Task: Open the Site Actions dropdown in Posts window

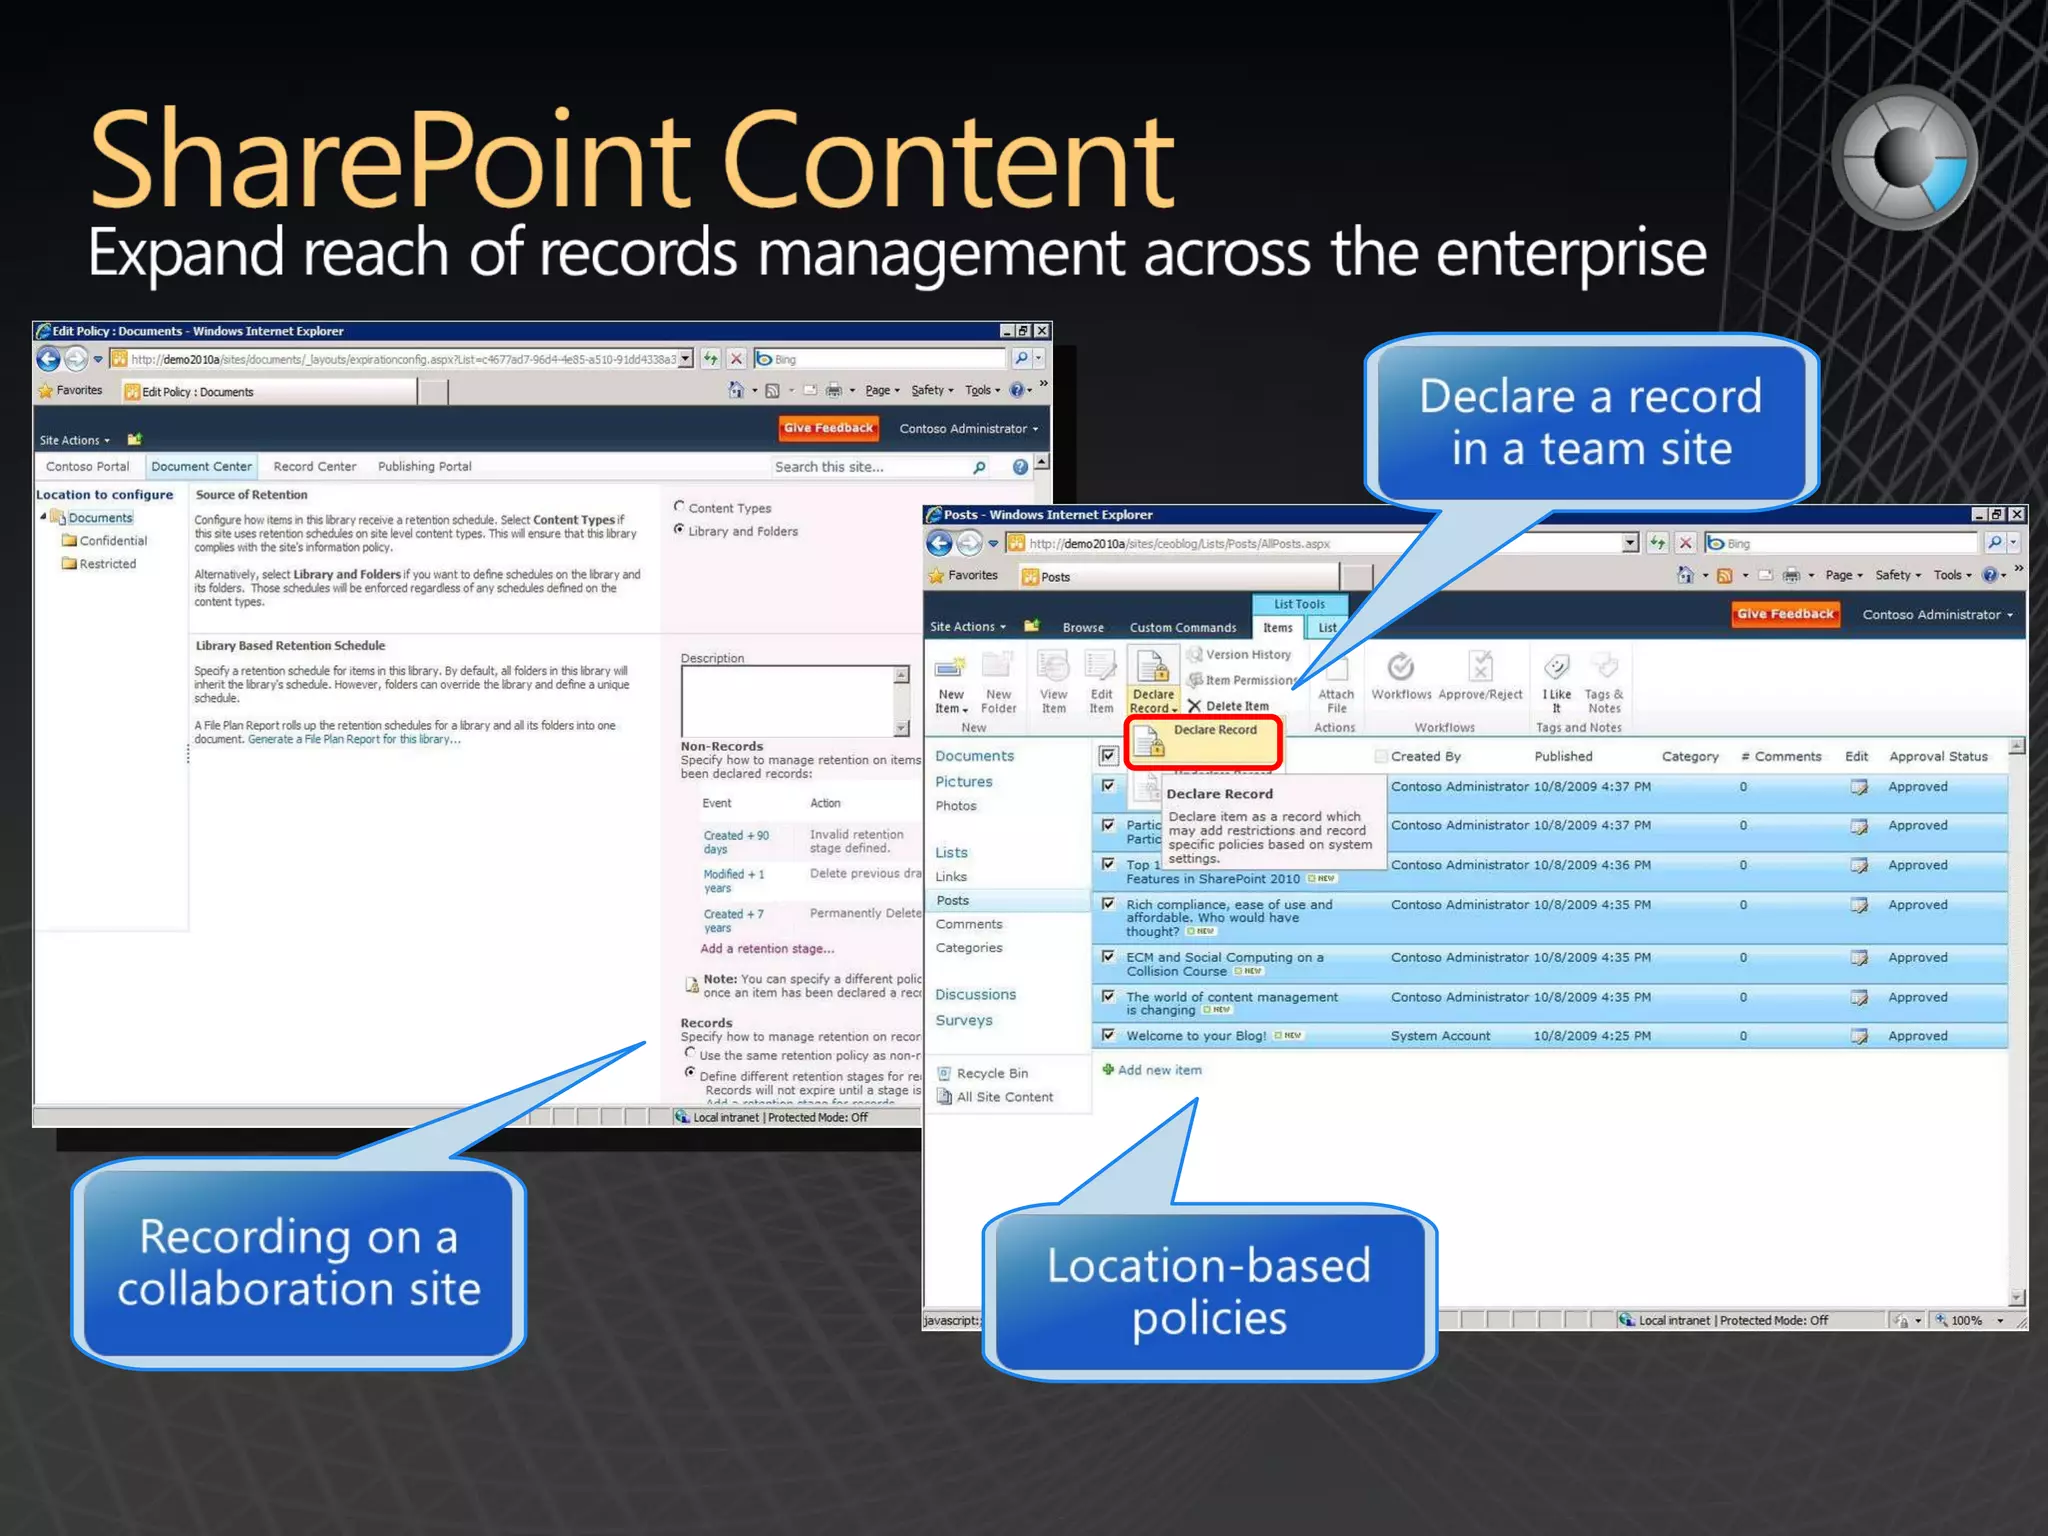Action: (967, 627)
